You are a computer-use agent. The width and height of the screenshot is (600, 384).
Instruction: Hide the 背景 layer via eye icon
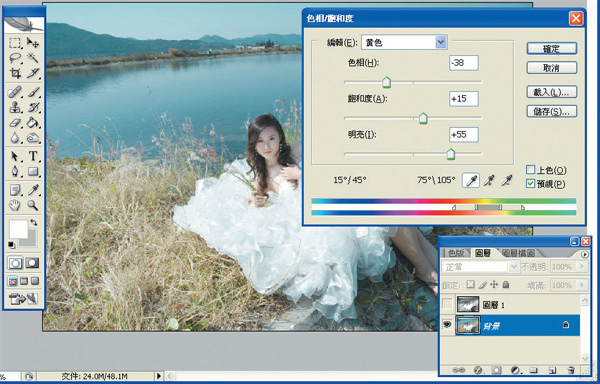tap(447, 325)
